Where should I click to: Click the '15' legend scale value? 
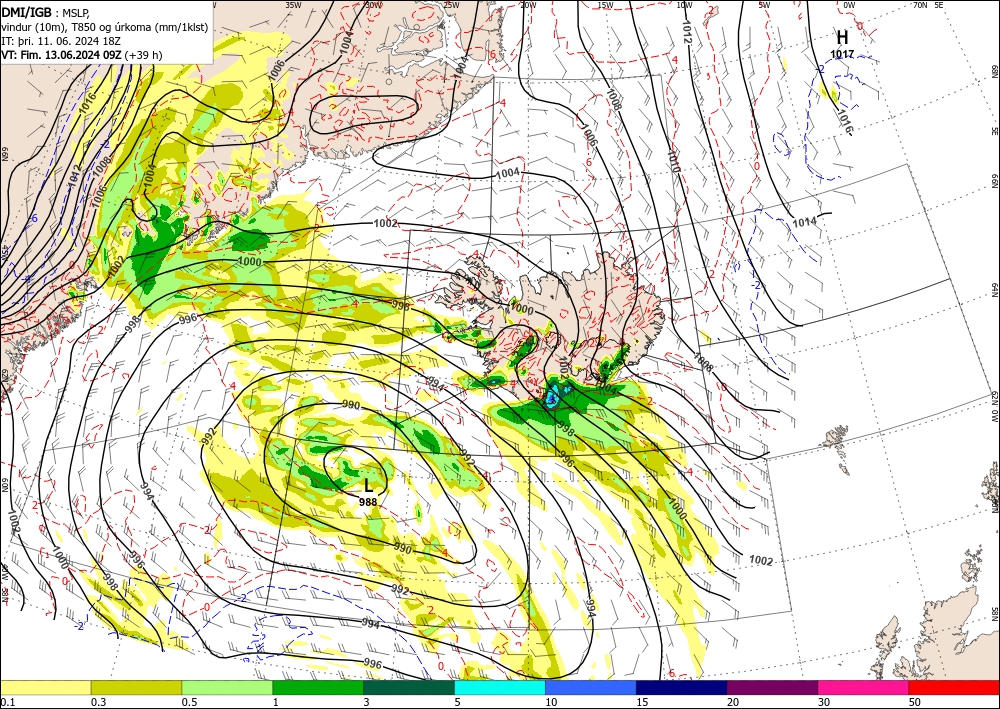pyautogui.click(x=642, y=702)
